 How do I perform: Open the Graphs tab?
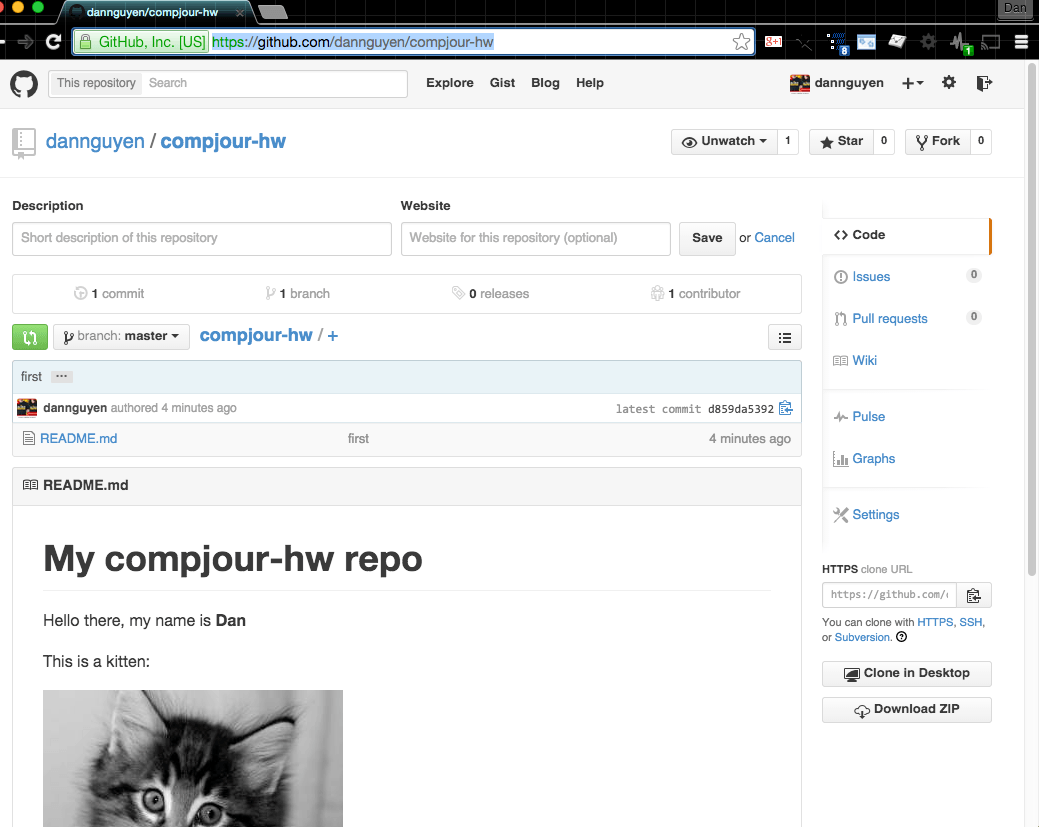873,459
